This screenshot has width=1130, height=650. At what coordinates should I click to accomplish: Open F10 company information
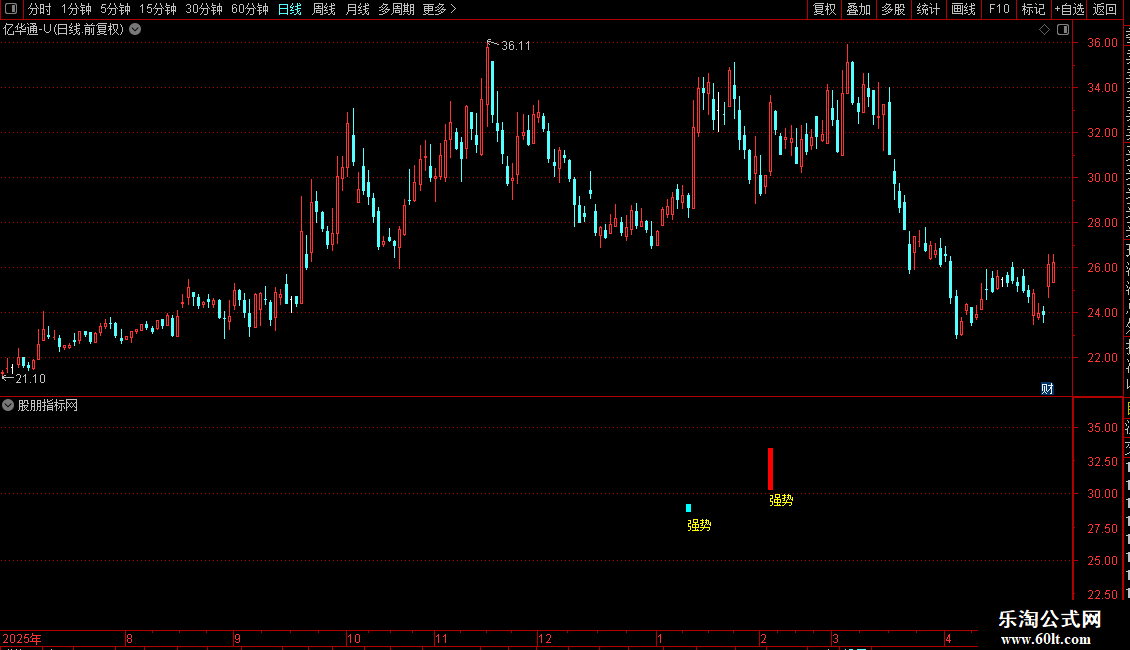999,9
